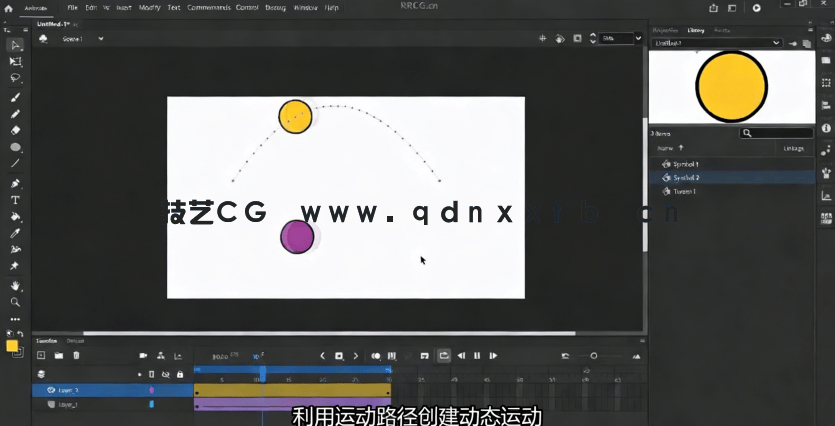Screen dimensions: 835x426
Task: Open the workspace switcher icon
Action: pyautogui.click(x=732, y=8)
